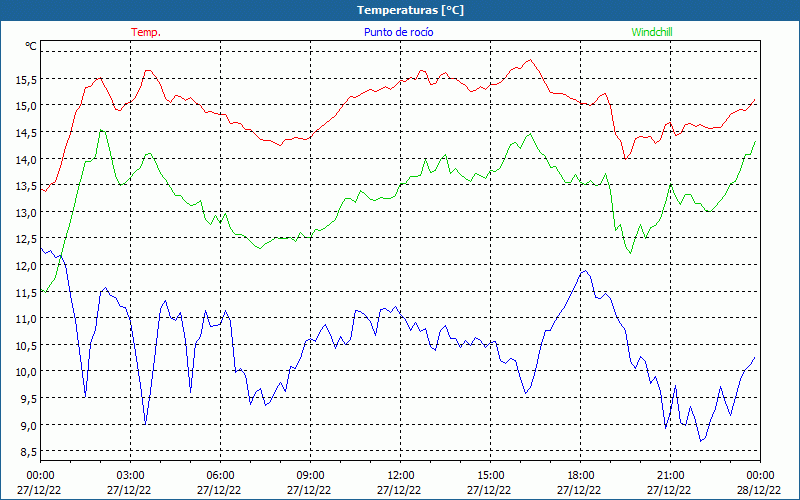Click the 10,0 axis value

tap(27, 372)
